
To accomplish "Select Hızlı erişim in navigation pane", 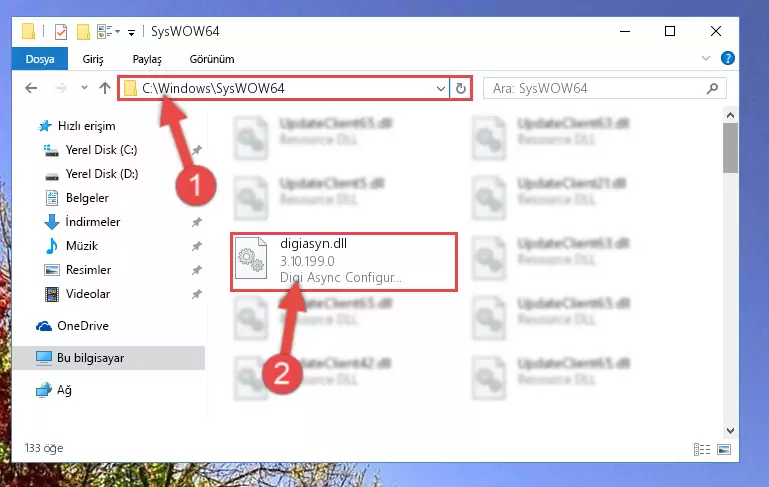I will [86, 126].
